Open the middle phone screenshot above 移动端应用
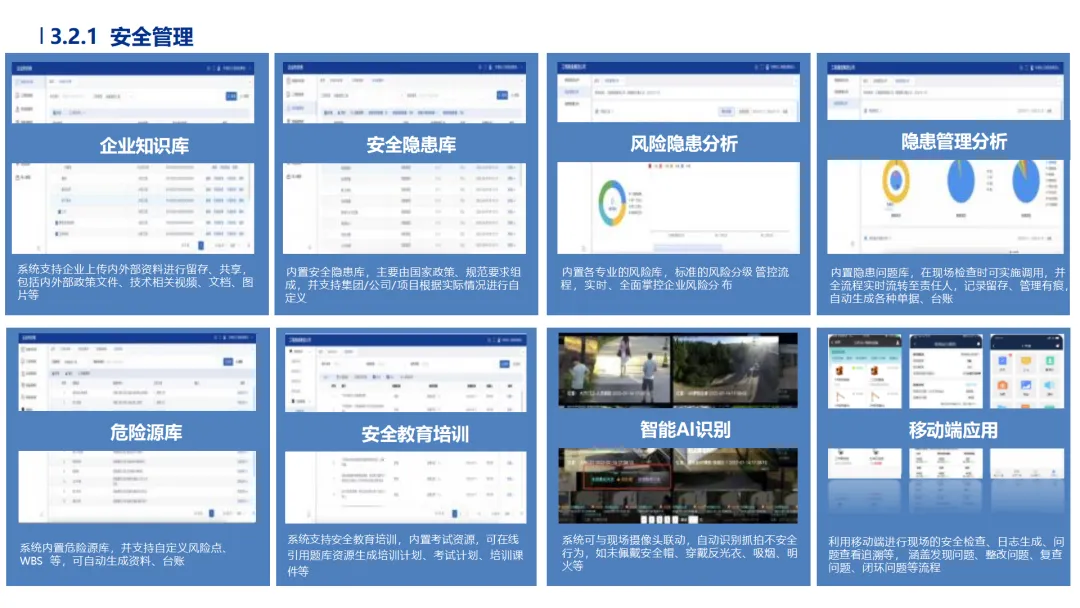The width and height of the screenshot is (1080, 608). (x=946, y=371)
